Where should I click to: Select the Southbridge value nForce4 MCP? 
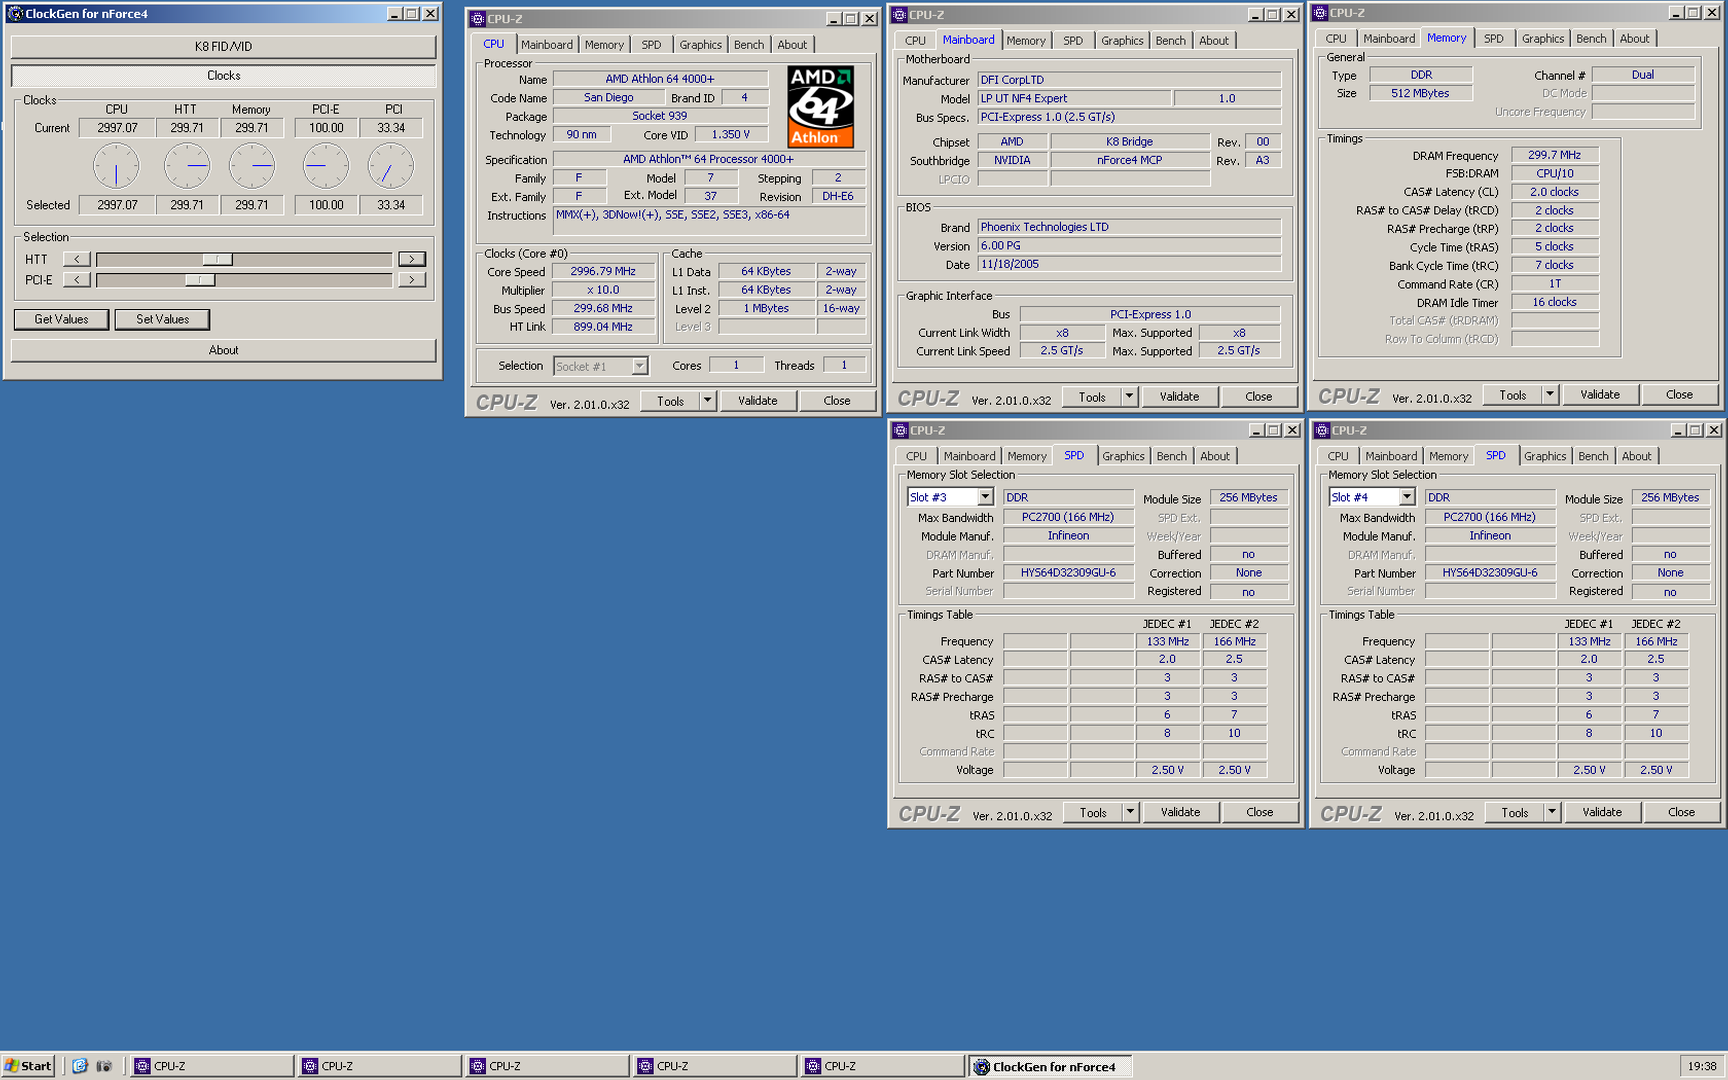pos(1130,160)
